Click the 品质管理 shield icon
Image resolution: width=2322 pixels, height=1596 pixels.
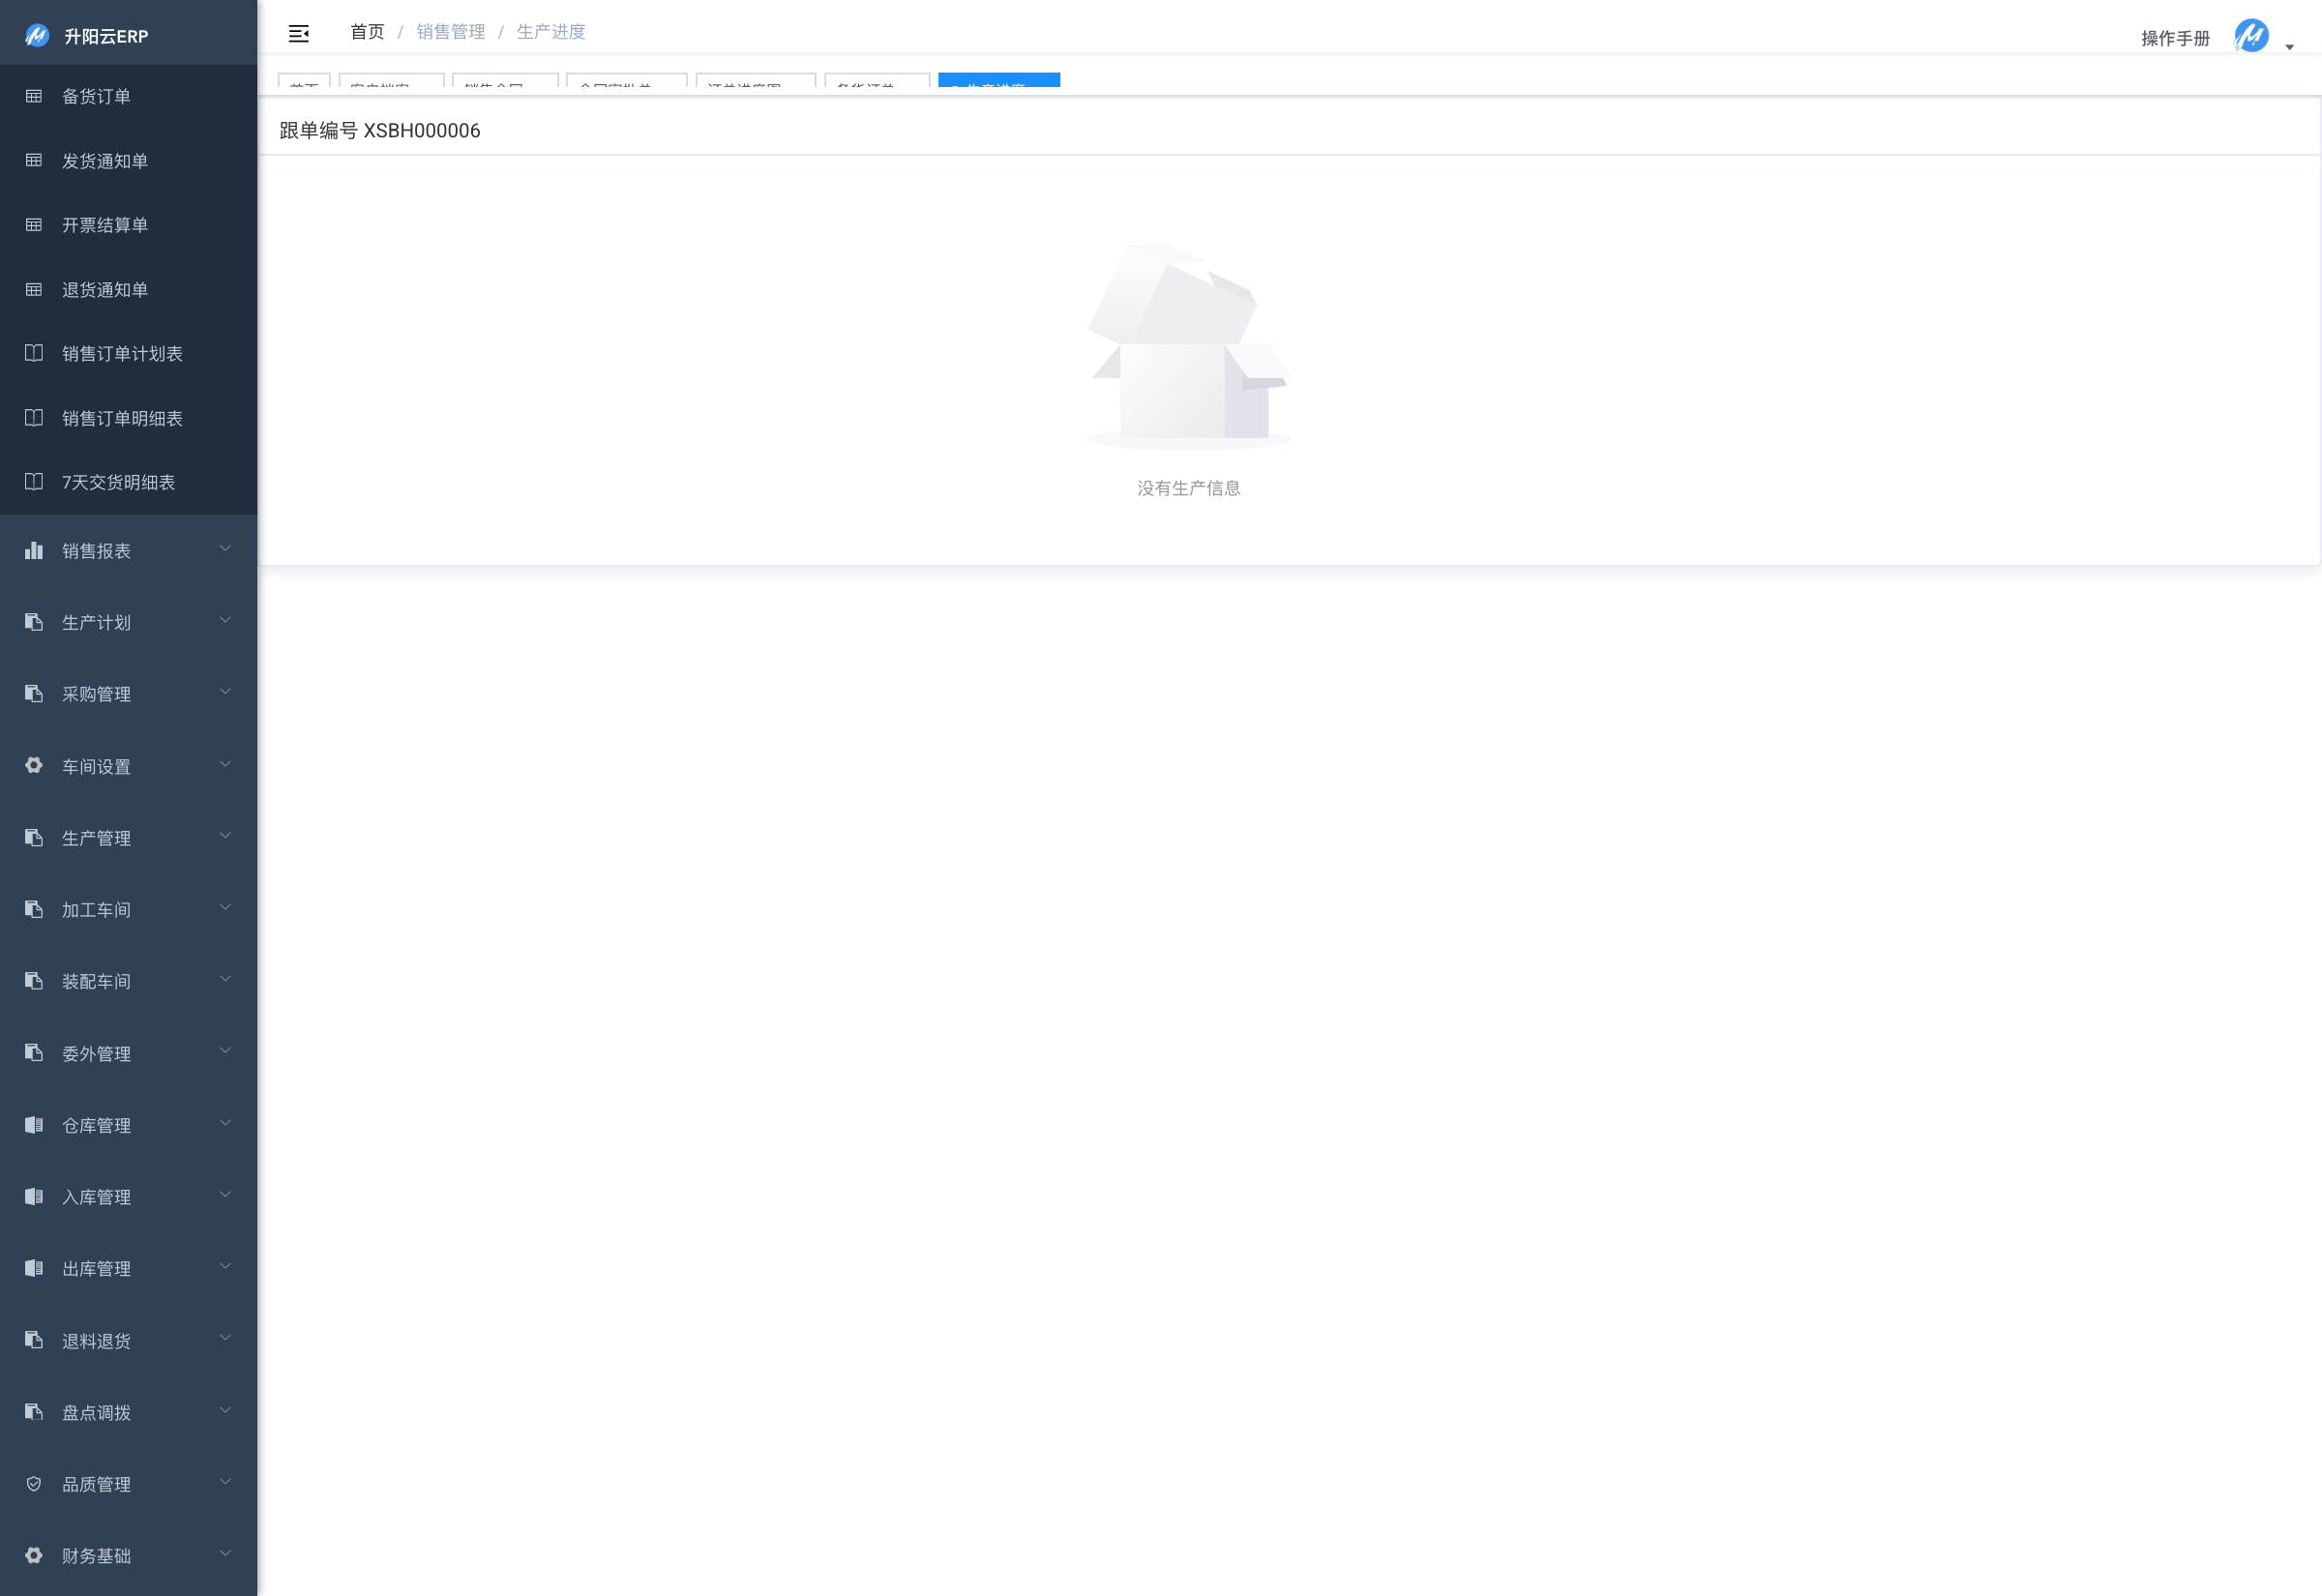(34, 1484)
